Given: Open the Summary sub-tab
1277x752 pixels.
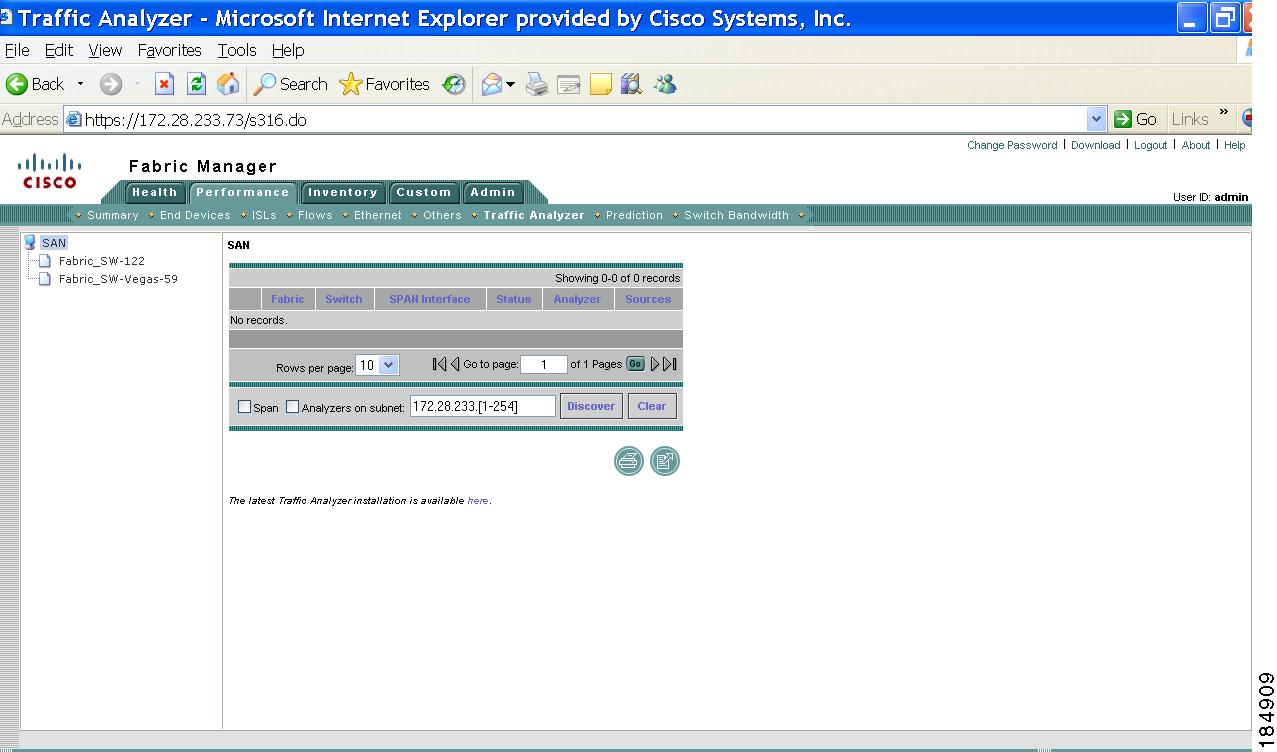Looking at the screenshot, I should [x=113, y=215].
